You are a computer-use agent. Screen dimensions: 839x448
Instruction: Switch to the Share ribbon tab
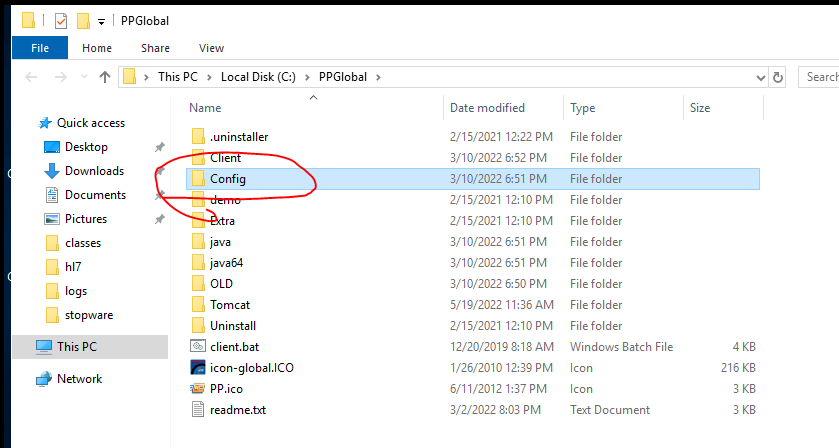pos(155,48)
